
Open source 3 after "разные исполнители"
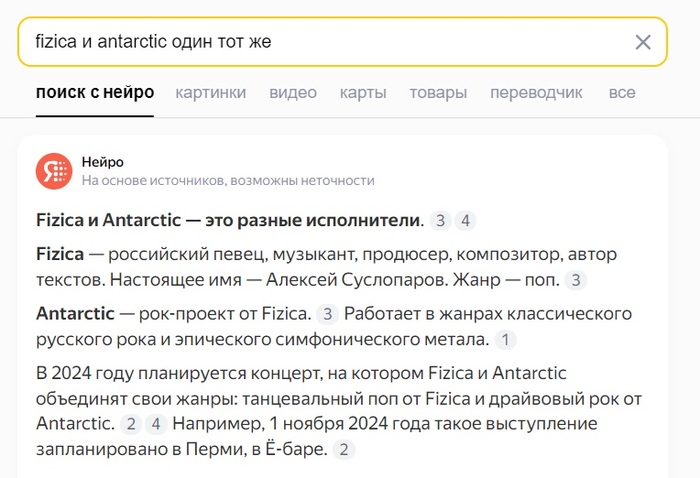[x=440, y=221]
